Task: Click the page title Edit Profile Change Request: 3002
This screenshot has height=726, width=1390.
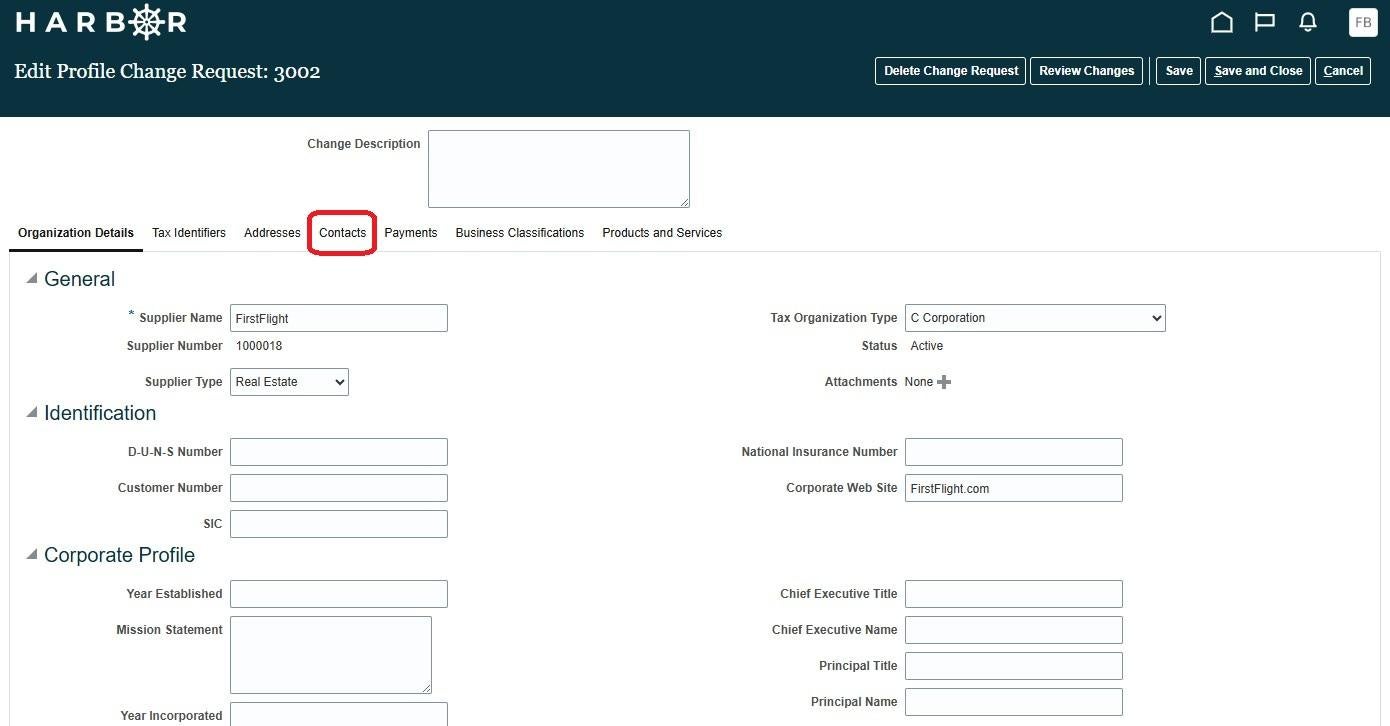Action: 167,72
